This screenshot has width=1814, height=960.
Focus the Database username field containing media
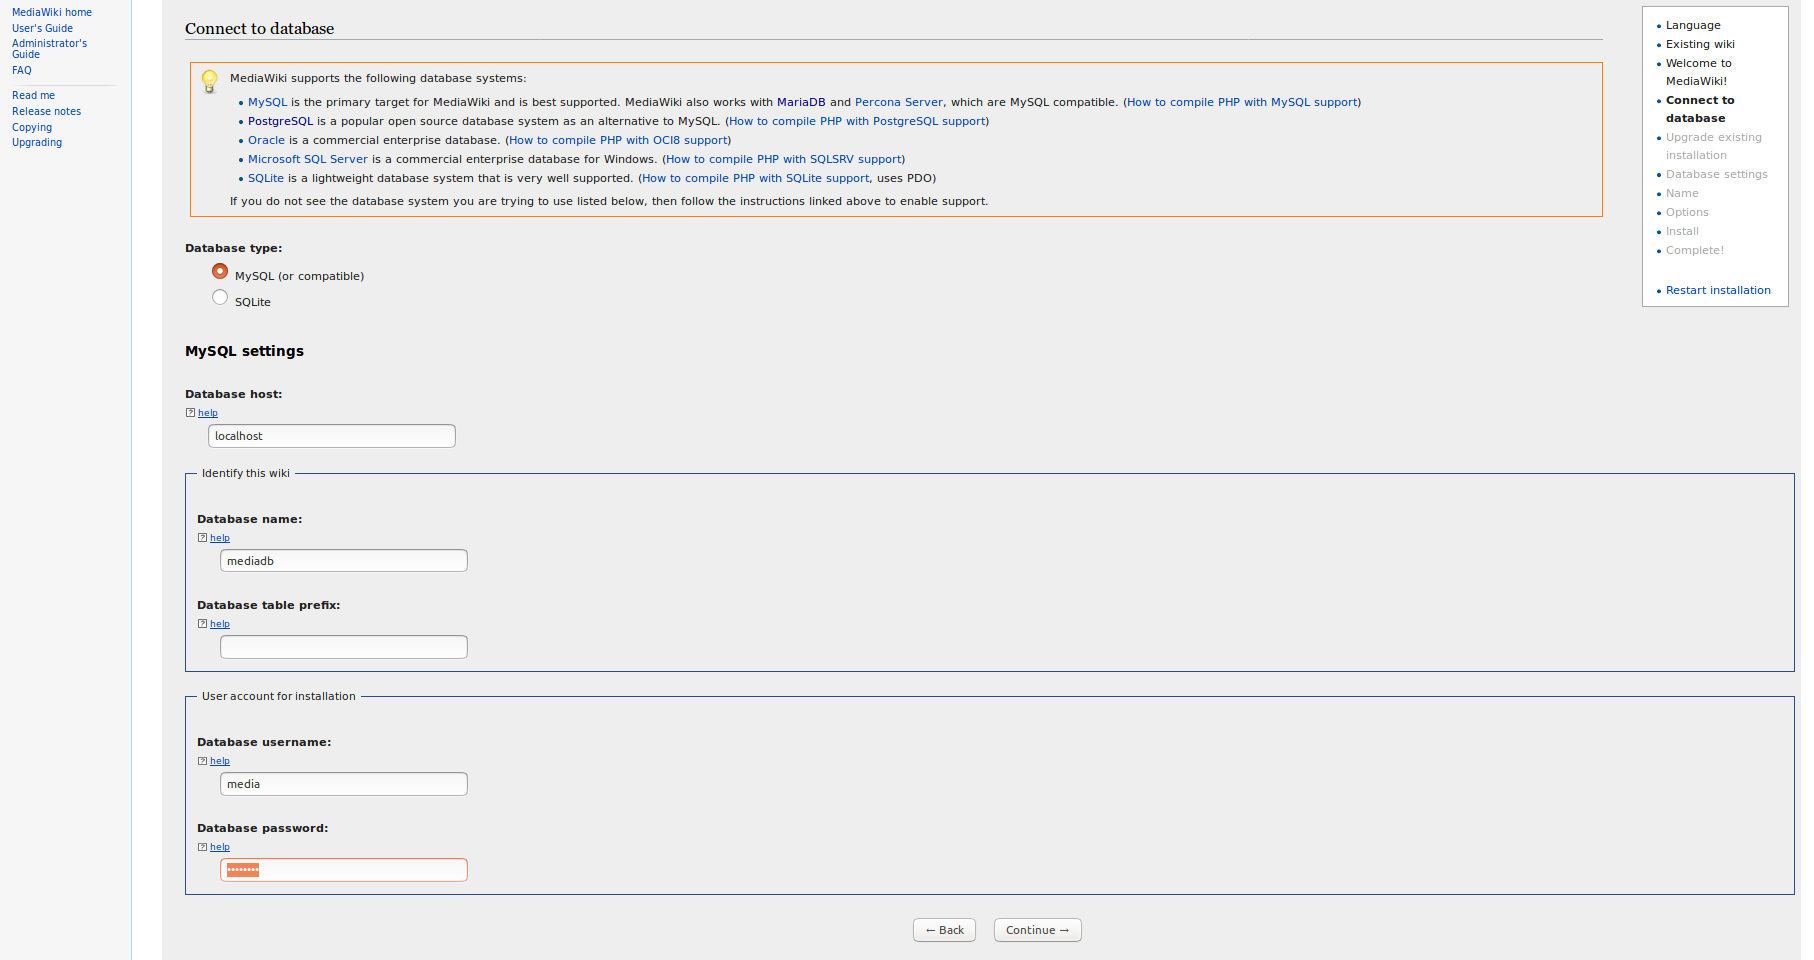pos(344,784)
